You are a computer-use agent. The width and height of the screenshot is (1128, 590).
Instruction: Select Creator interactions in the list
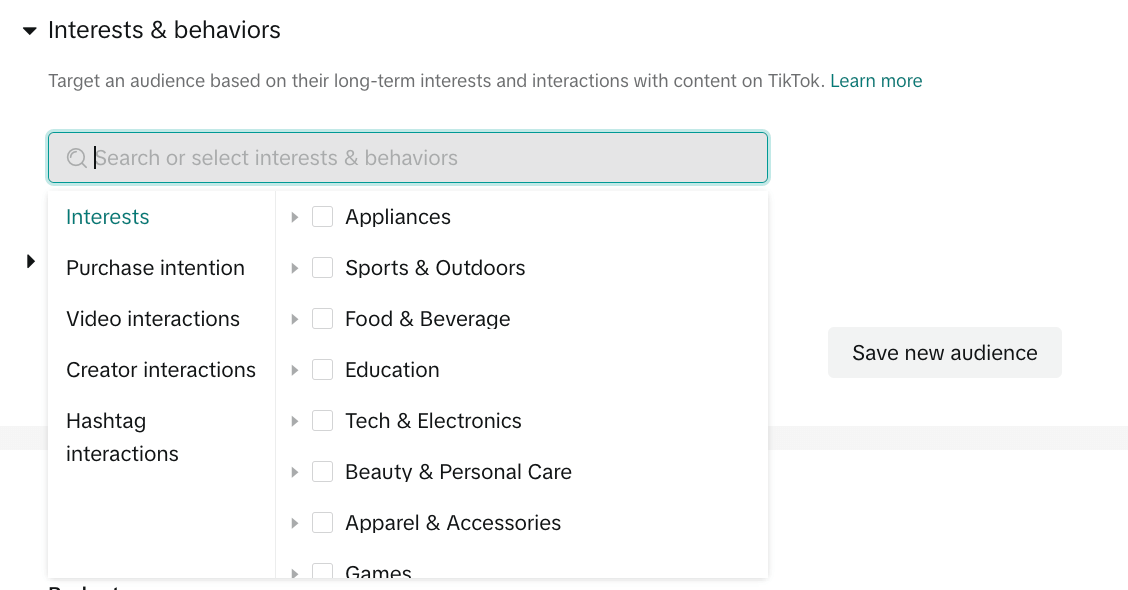click(x=160, y=370)
